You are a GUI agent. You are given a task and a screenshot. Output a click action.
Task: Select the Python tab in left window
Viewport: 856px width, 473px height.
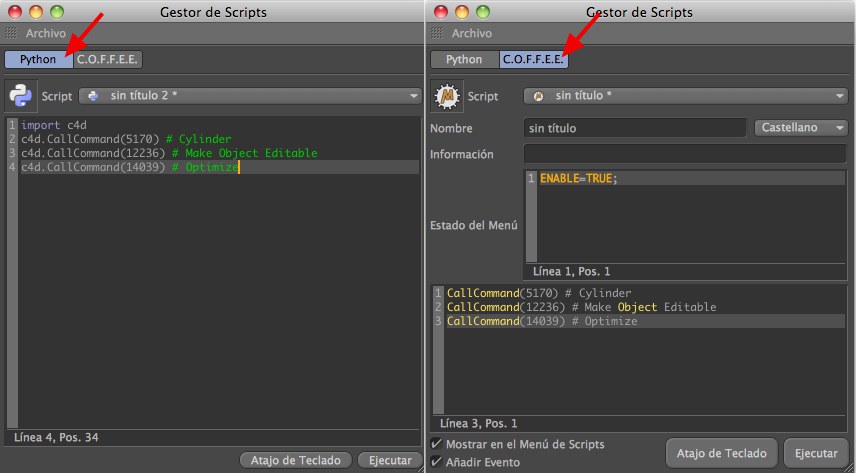[38, 60]
